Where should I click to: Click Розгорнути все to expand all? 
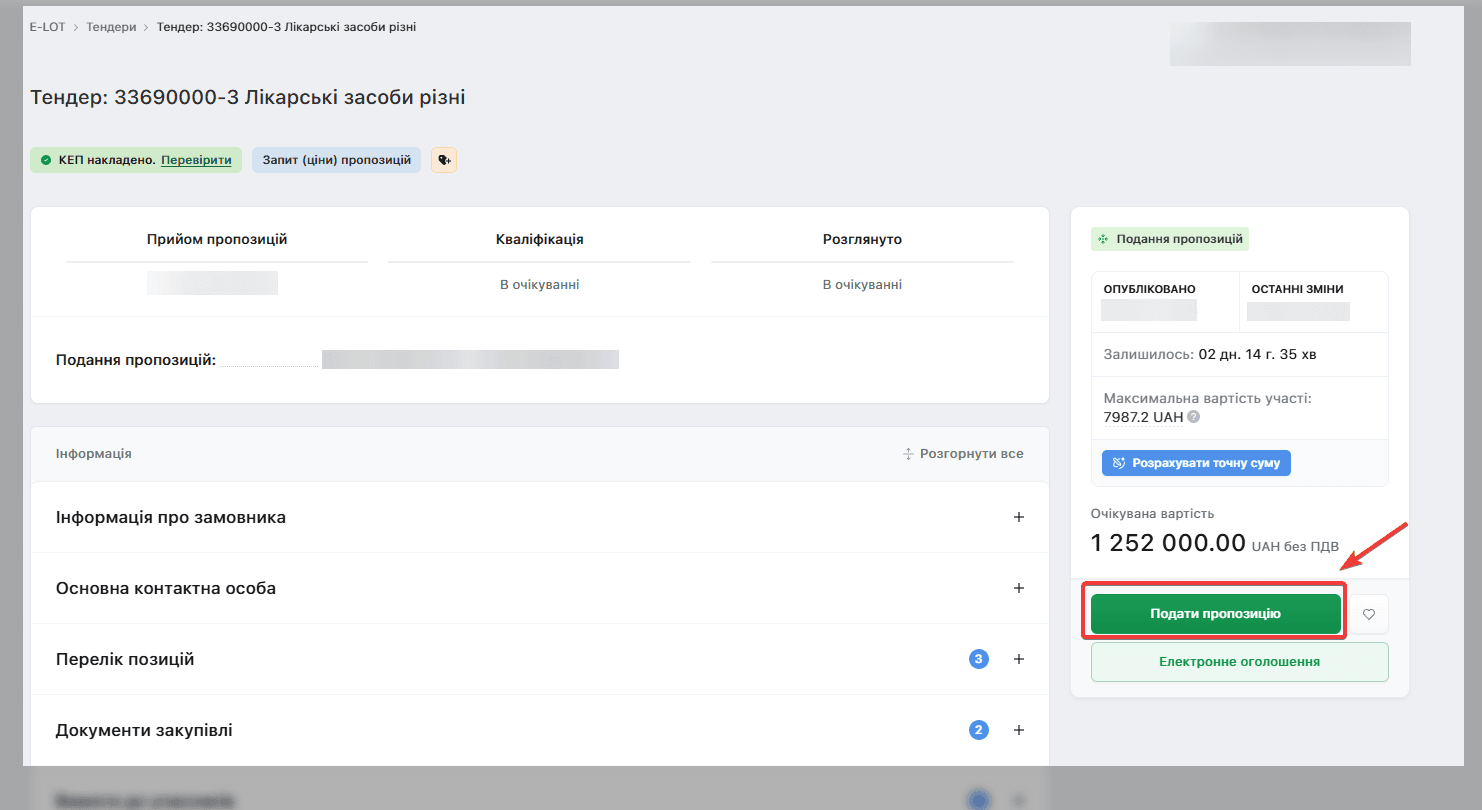(x=963, y=454)
